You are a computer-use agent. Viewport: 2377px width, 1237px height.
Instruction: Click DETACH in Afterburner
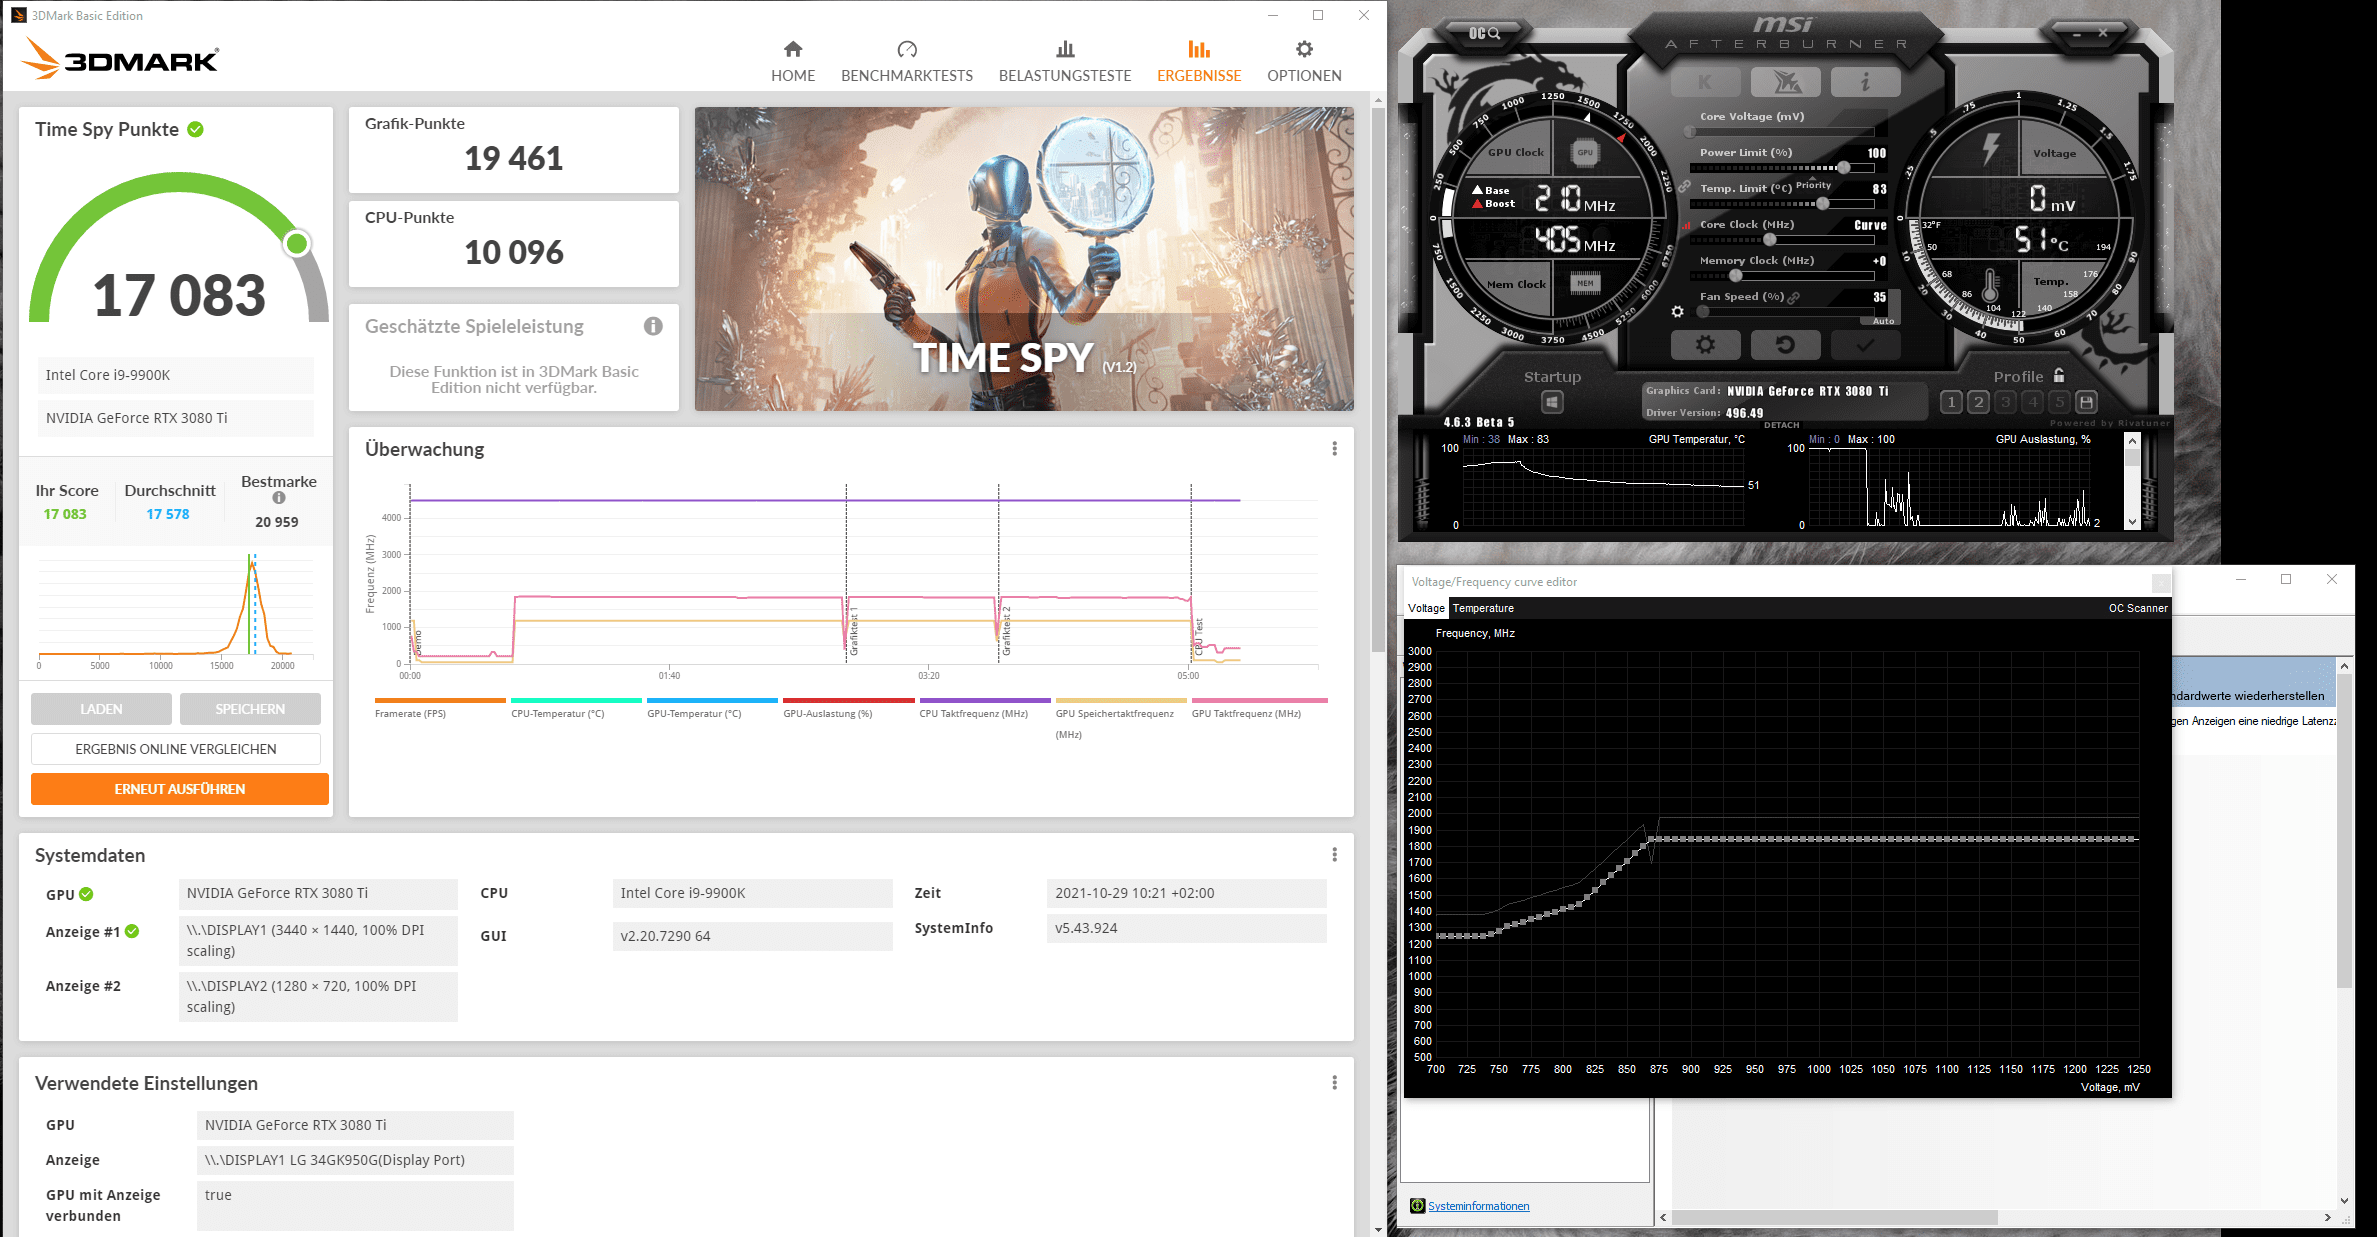coord(1781,425)
